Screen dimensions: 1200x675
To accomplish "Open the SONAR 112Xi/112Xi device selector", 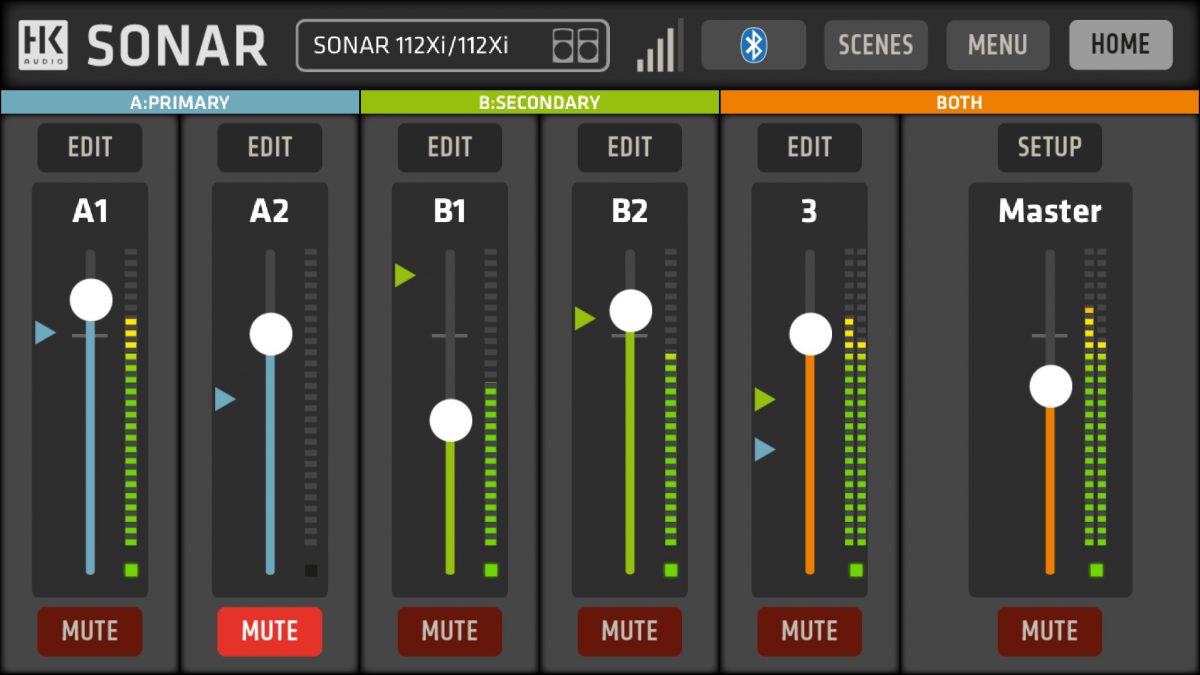I will pos(453,46).
